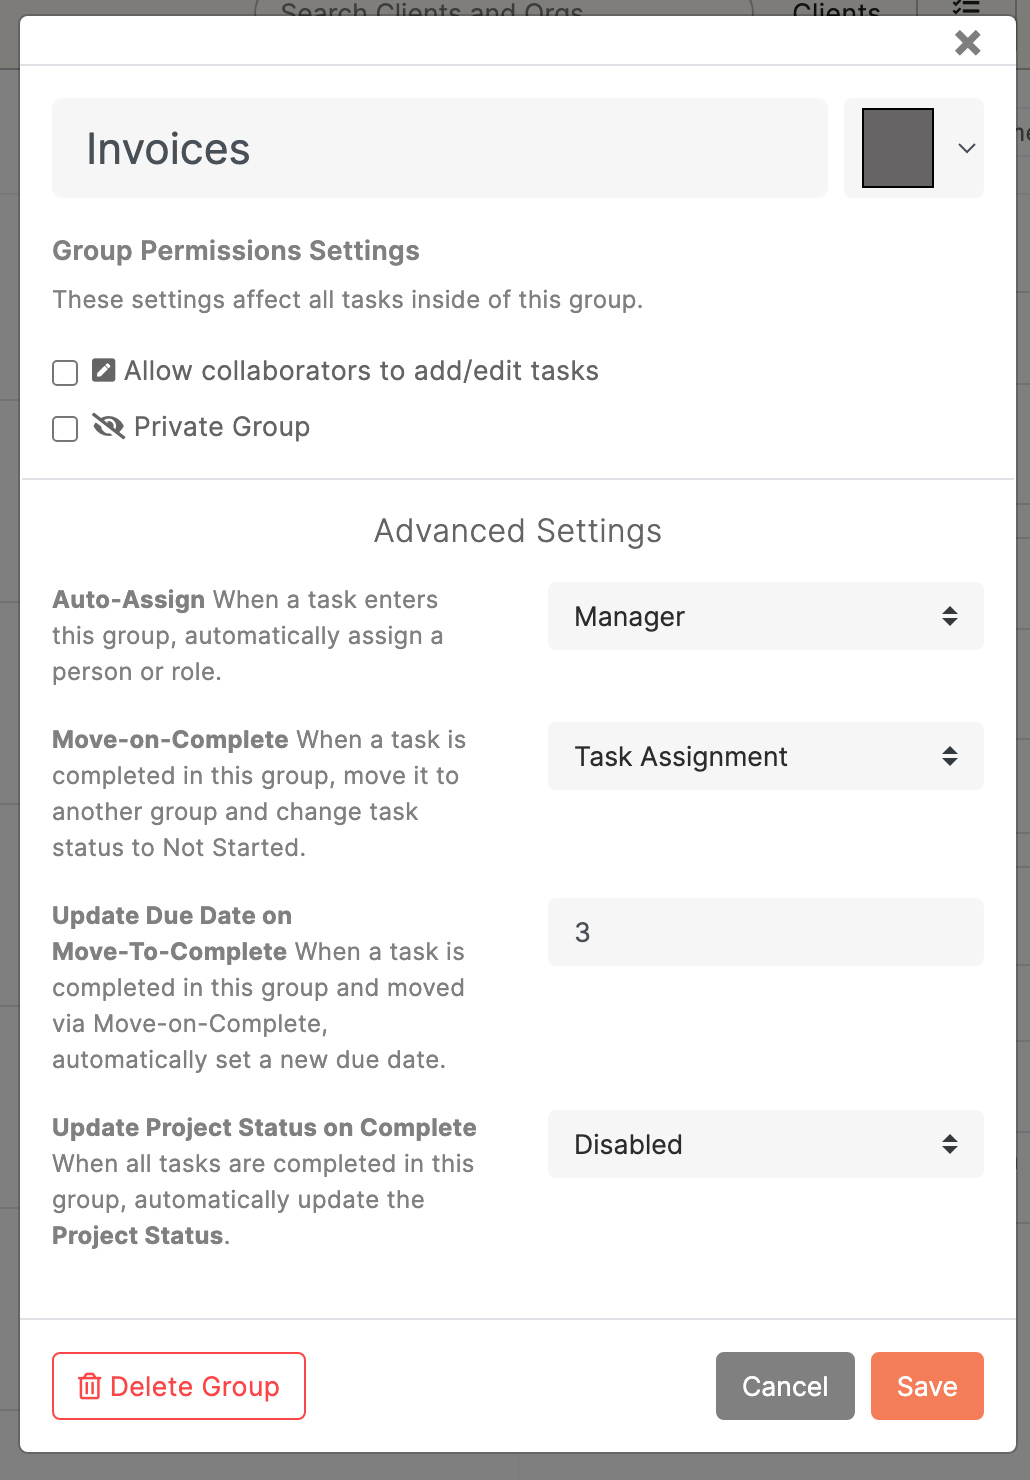Save the group settings
This screenshot has width=1030, height=1480.
tap(927, 1386)
